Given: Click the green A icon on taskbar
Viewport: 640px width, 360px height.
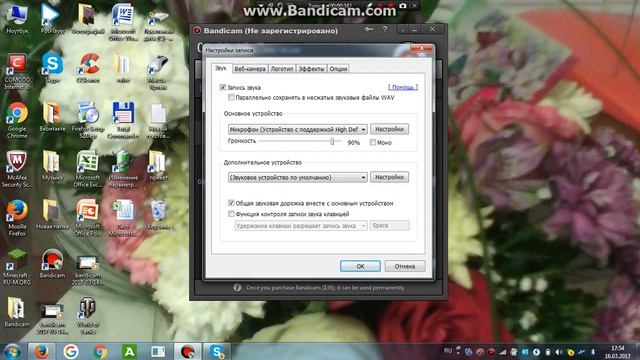Looking at the screenshot, I should [x=129, y=351].
